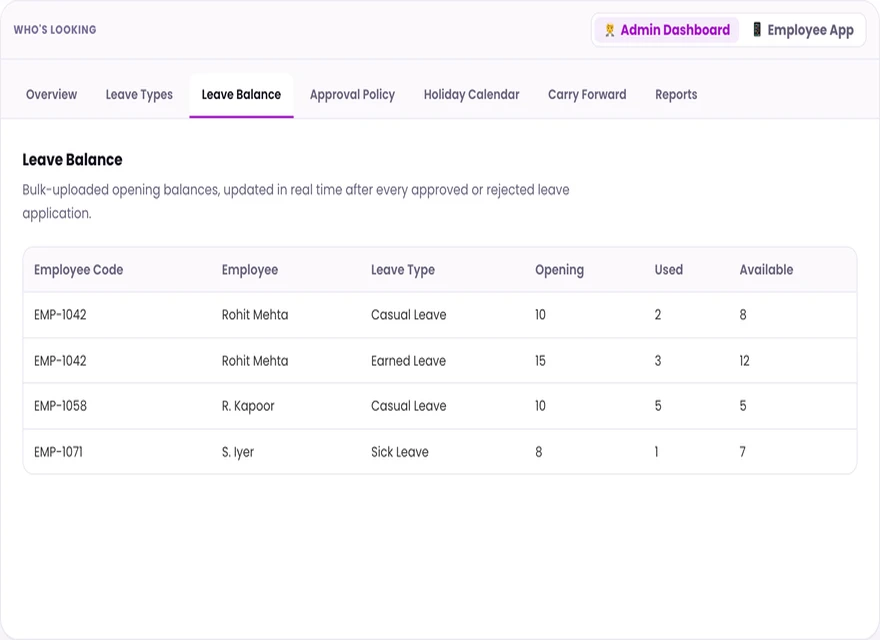This screenshot has height=640, width=880.
Task: Click the Employee Code column header
Action: [x=79, y=269]
